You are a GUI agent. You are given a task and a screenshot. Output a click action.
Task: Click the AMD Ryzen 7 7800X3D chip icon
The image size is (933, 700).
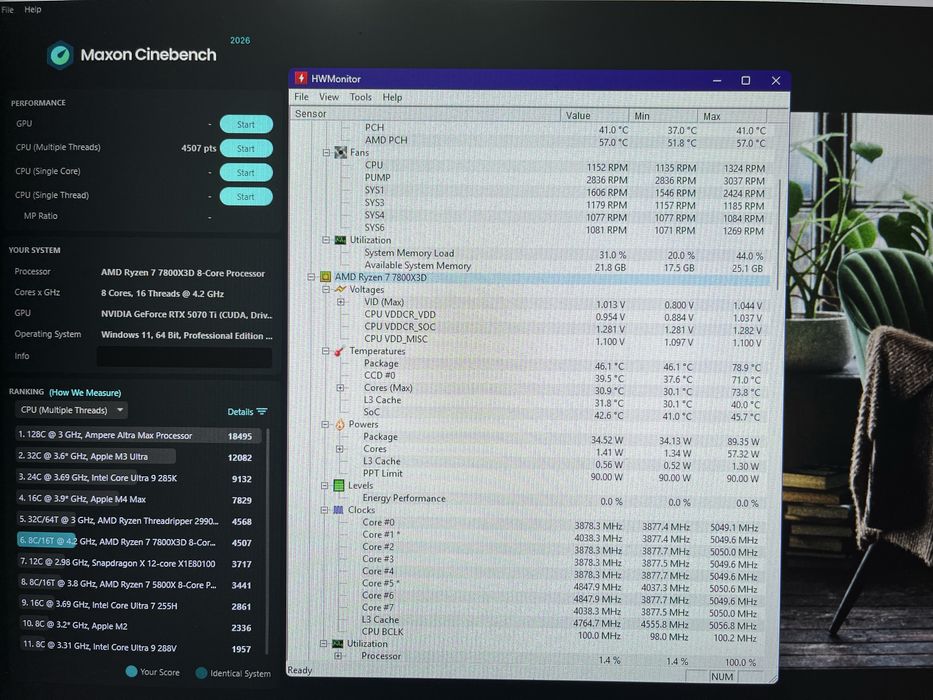tap(325, 277)
